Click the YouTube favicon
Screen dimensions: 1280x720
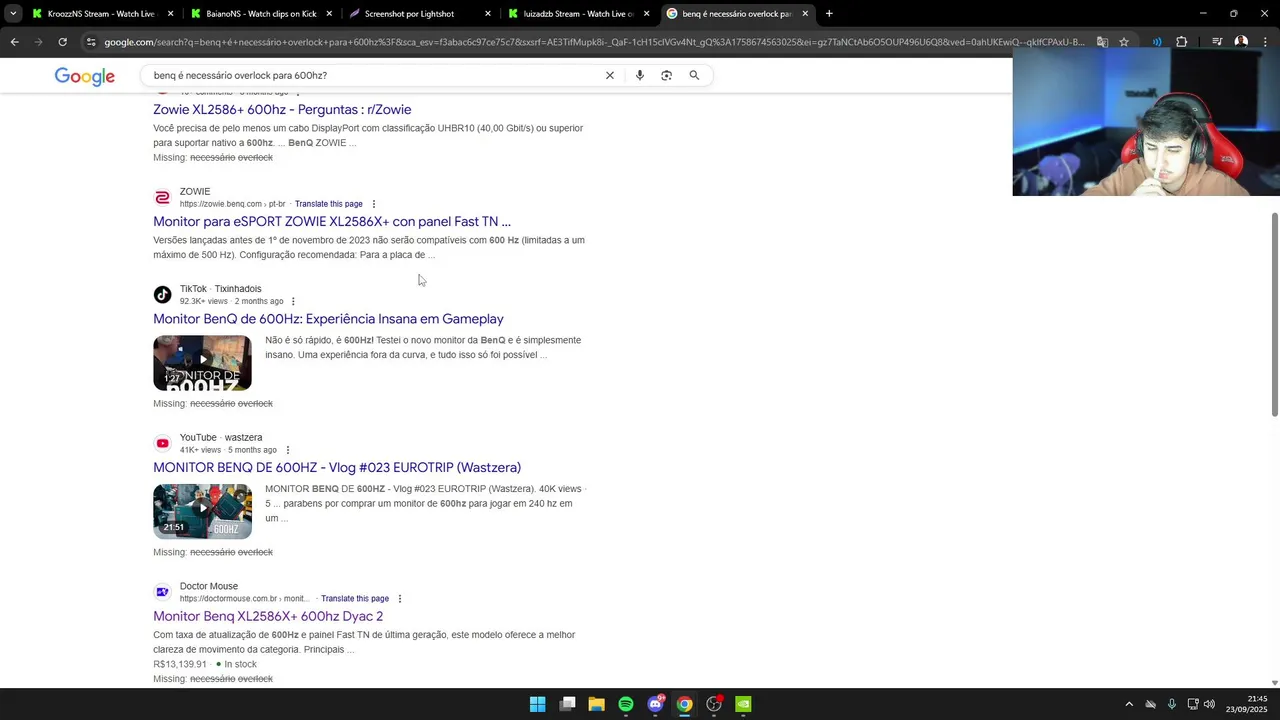tap(162, 443)
